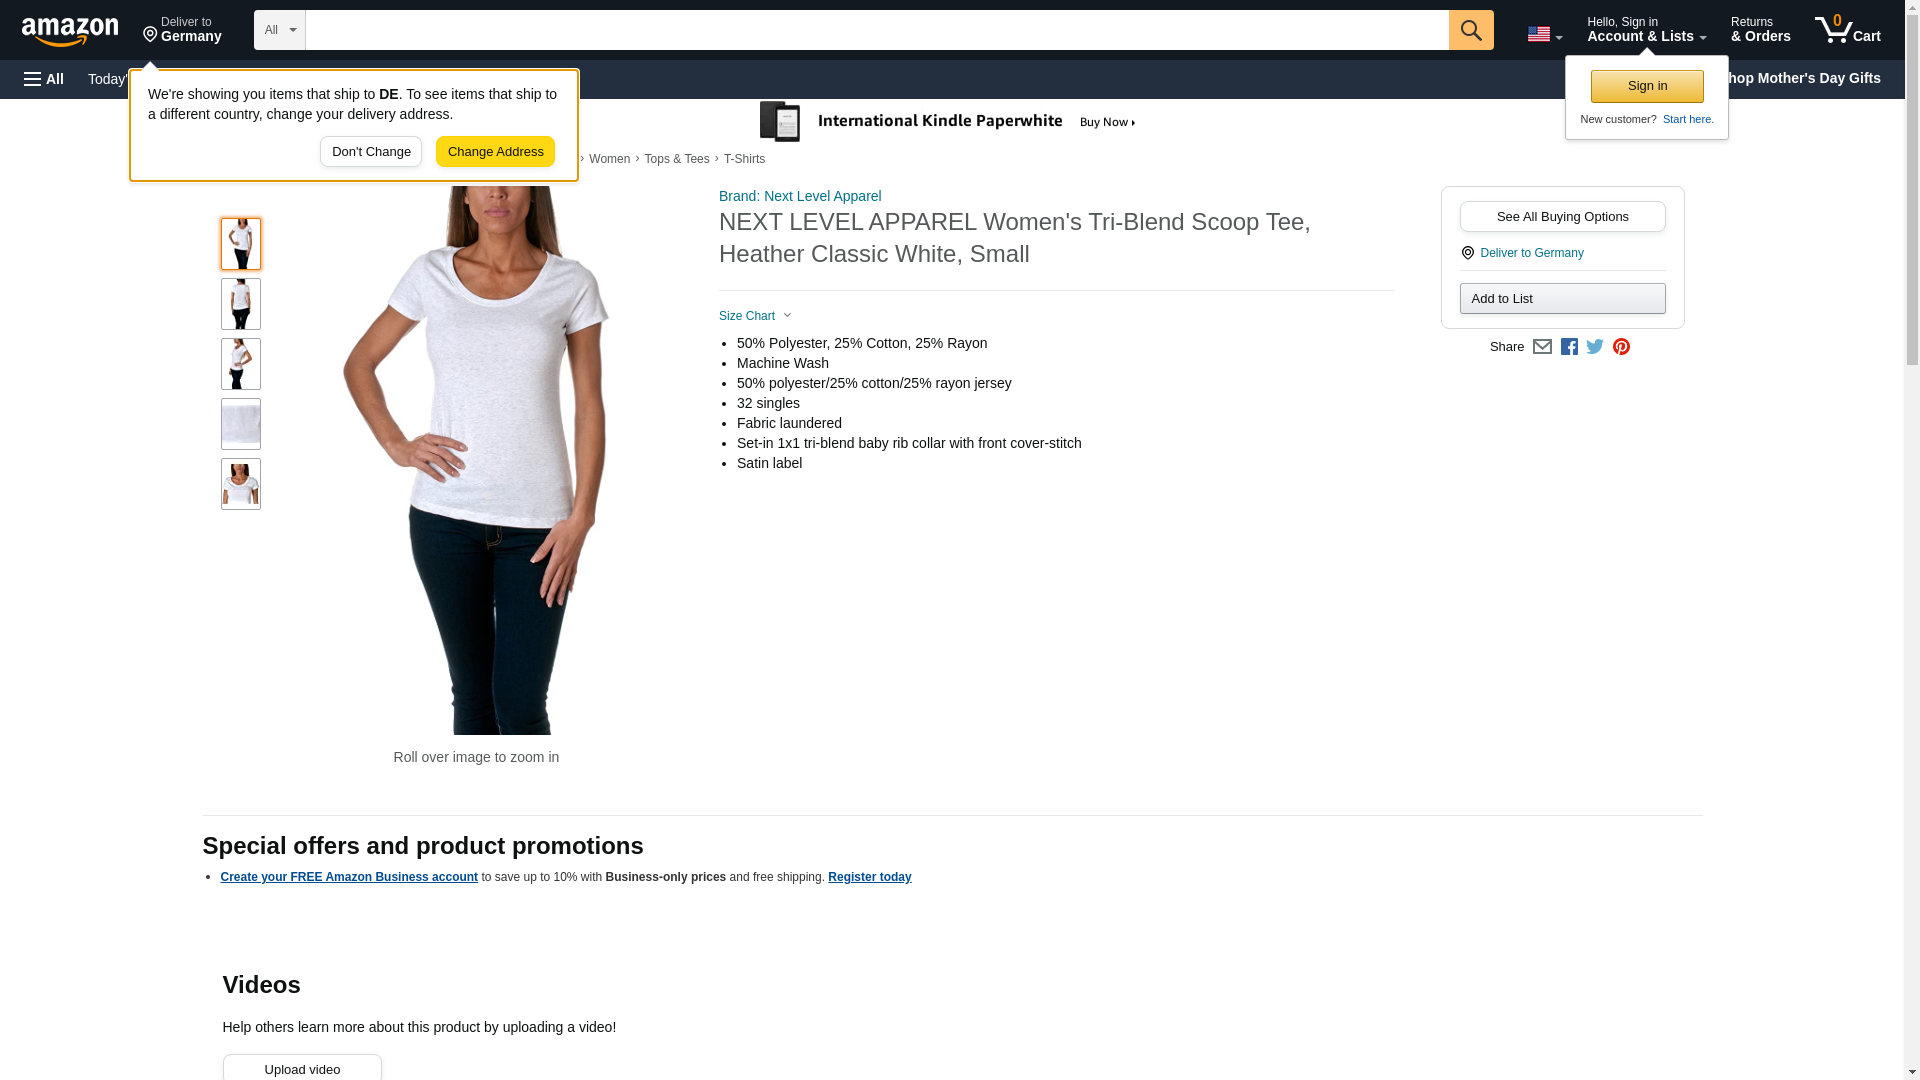Click the Add to List button
Screen dimensions: 1920x1080
tap(1562, 299)
